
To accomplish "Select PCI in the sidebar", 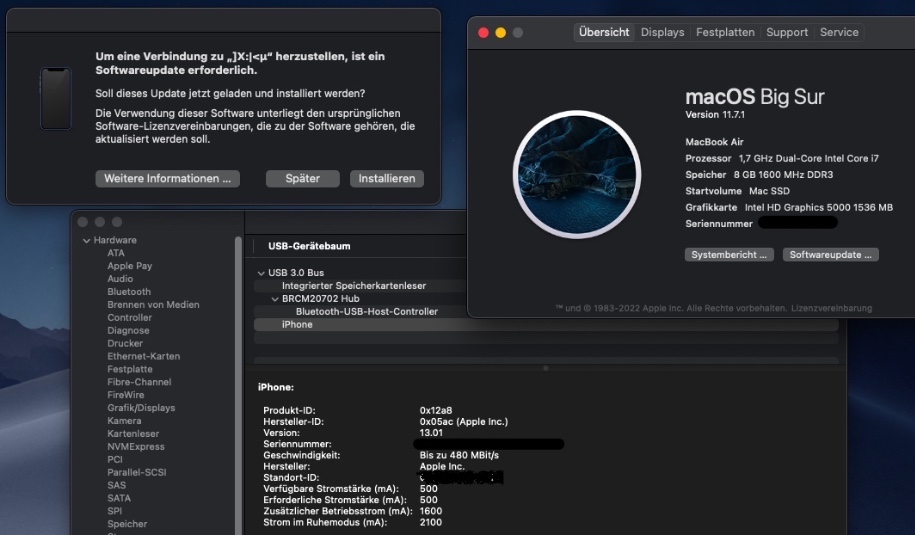I will point(115,459).
